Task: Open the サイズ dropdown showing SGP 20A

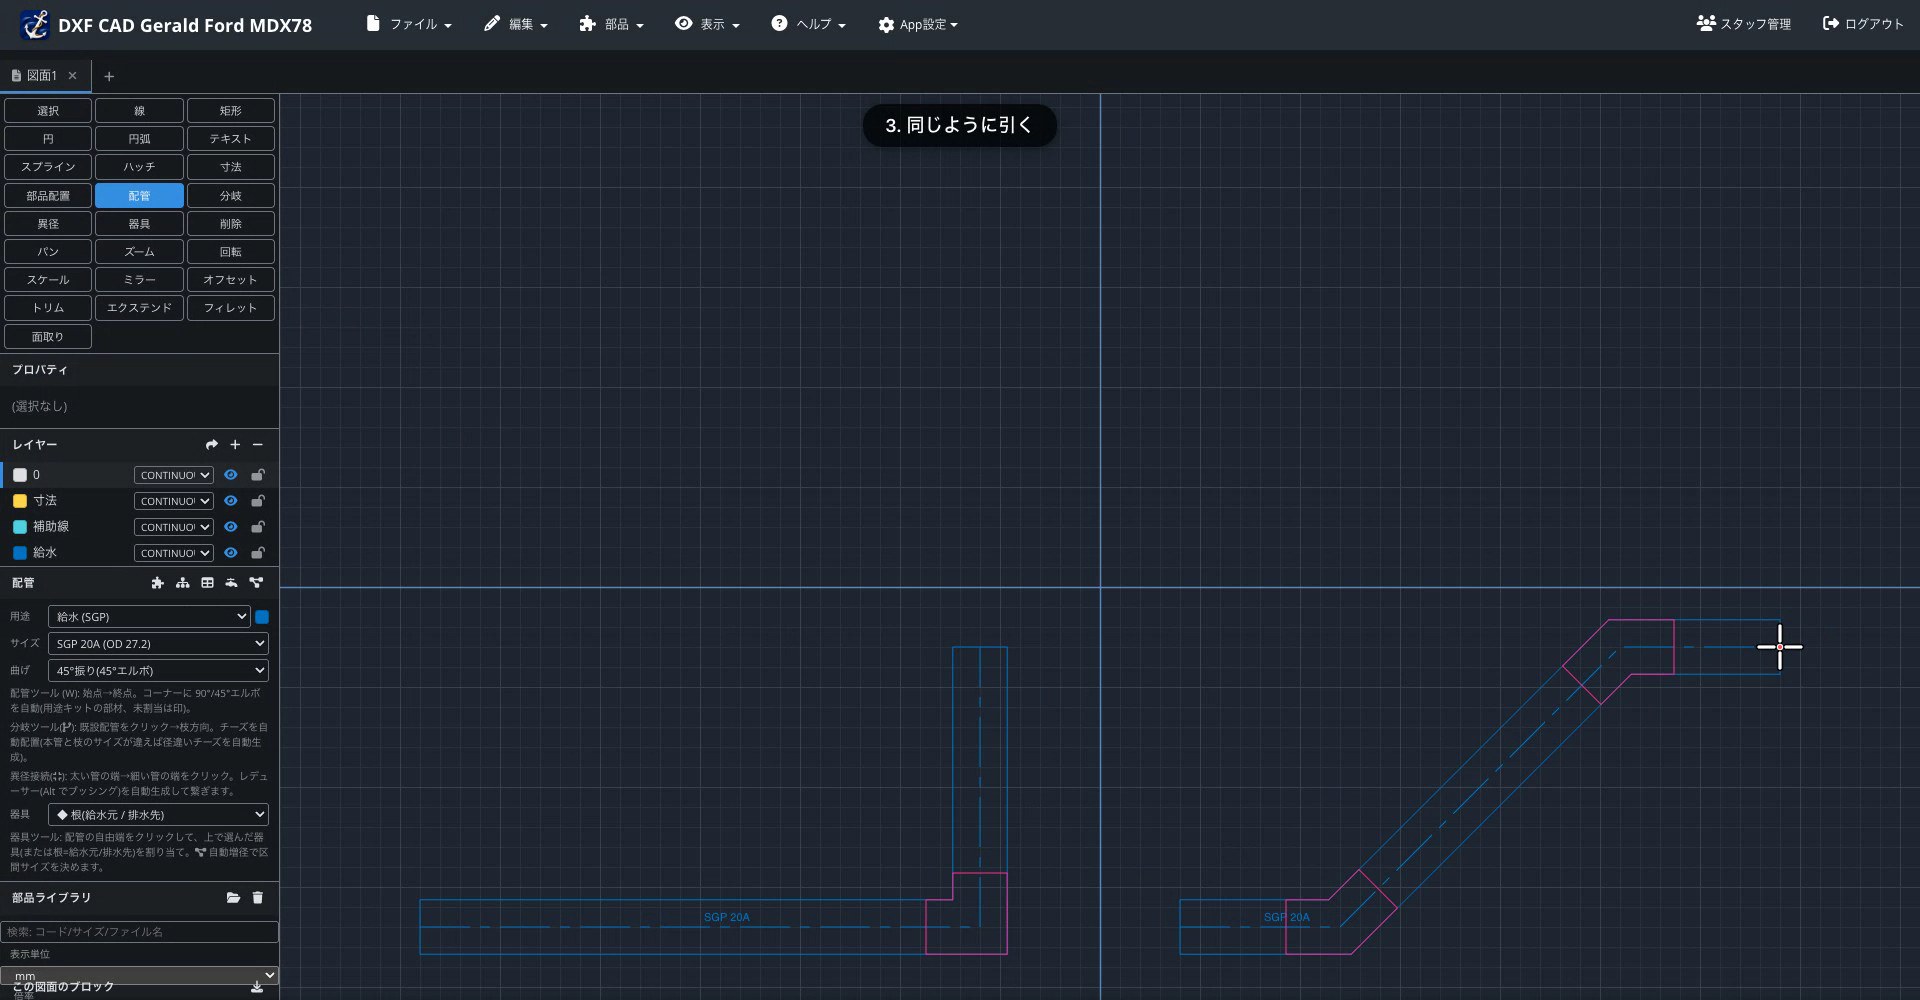Action: point(159,644)
